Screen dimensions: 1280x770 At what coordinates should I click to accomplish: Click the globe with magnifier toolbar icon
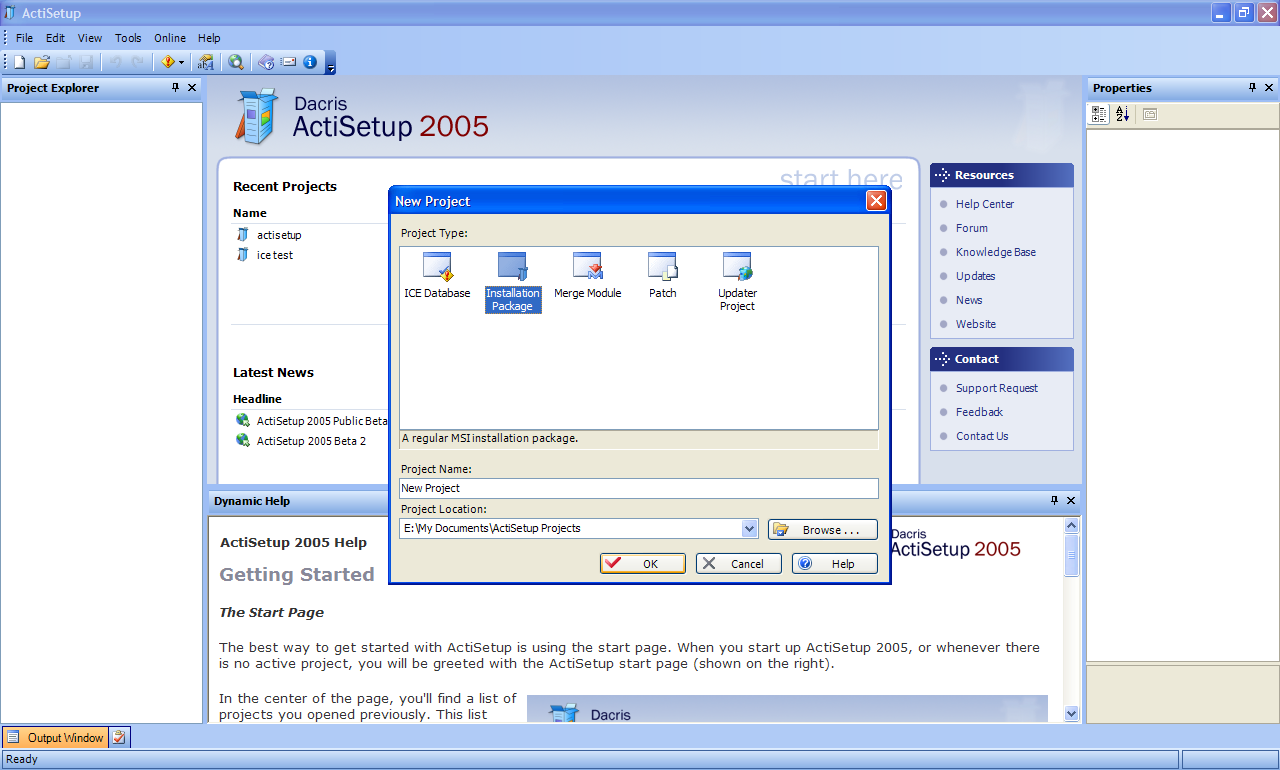(236, 62)
